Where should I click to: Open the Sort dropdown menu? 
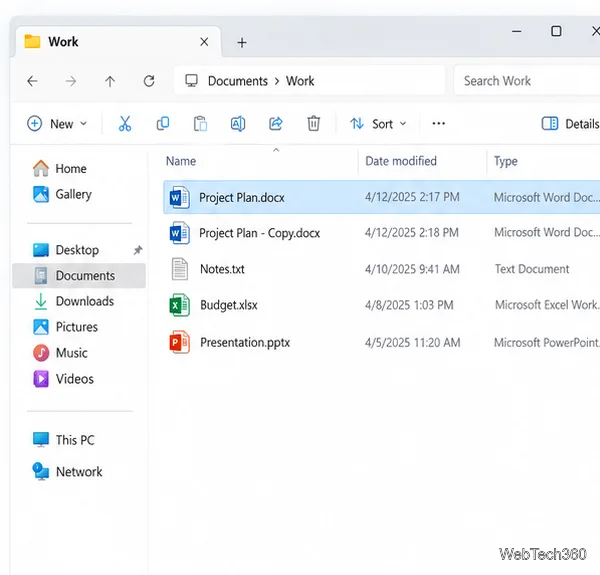click(378, 124)
